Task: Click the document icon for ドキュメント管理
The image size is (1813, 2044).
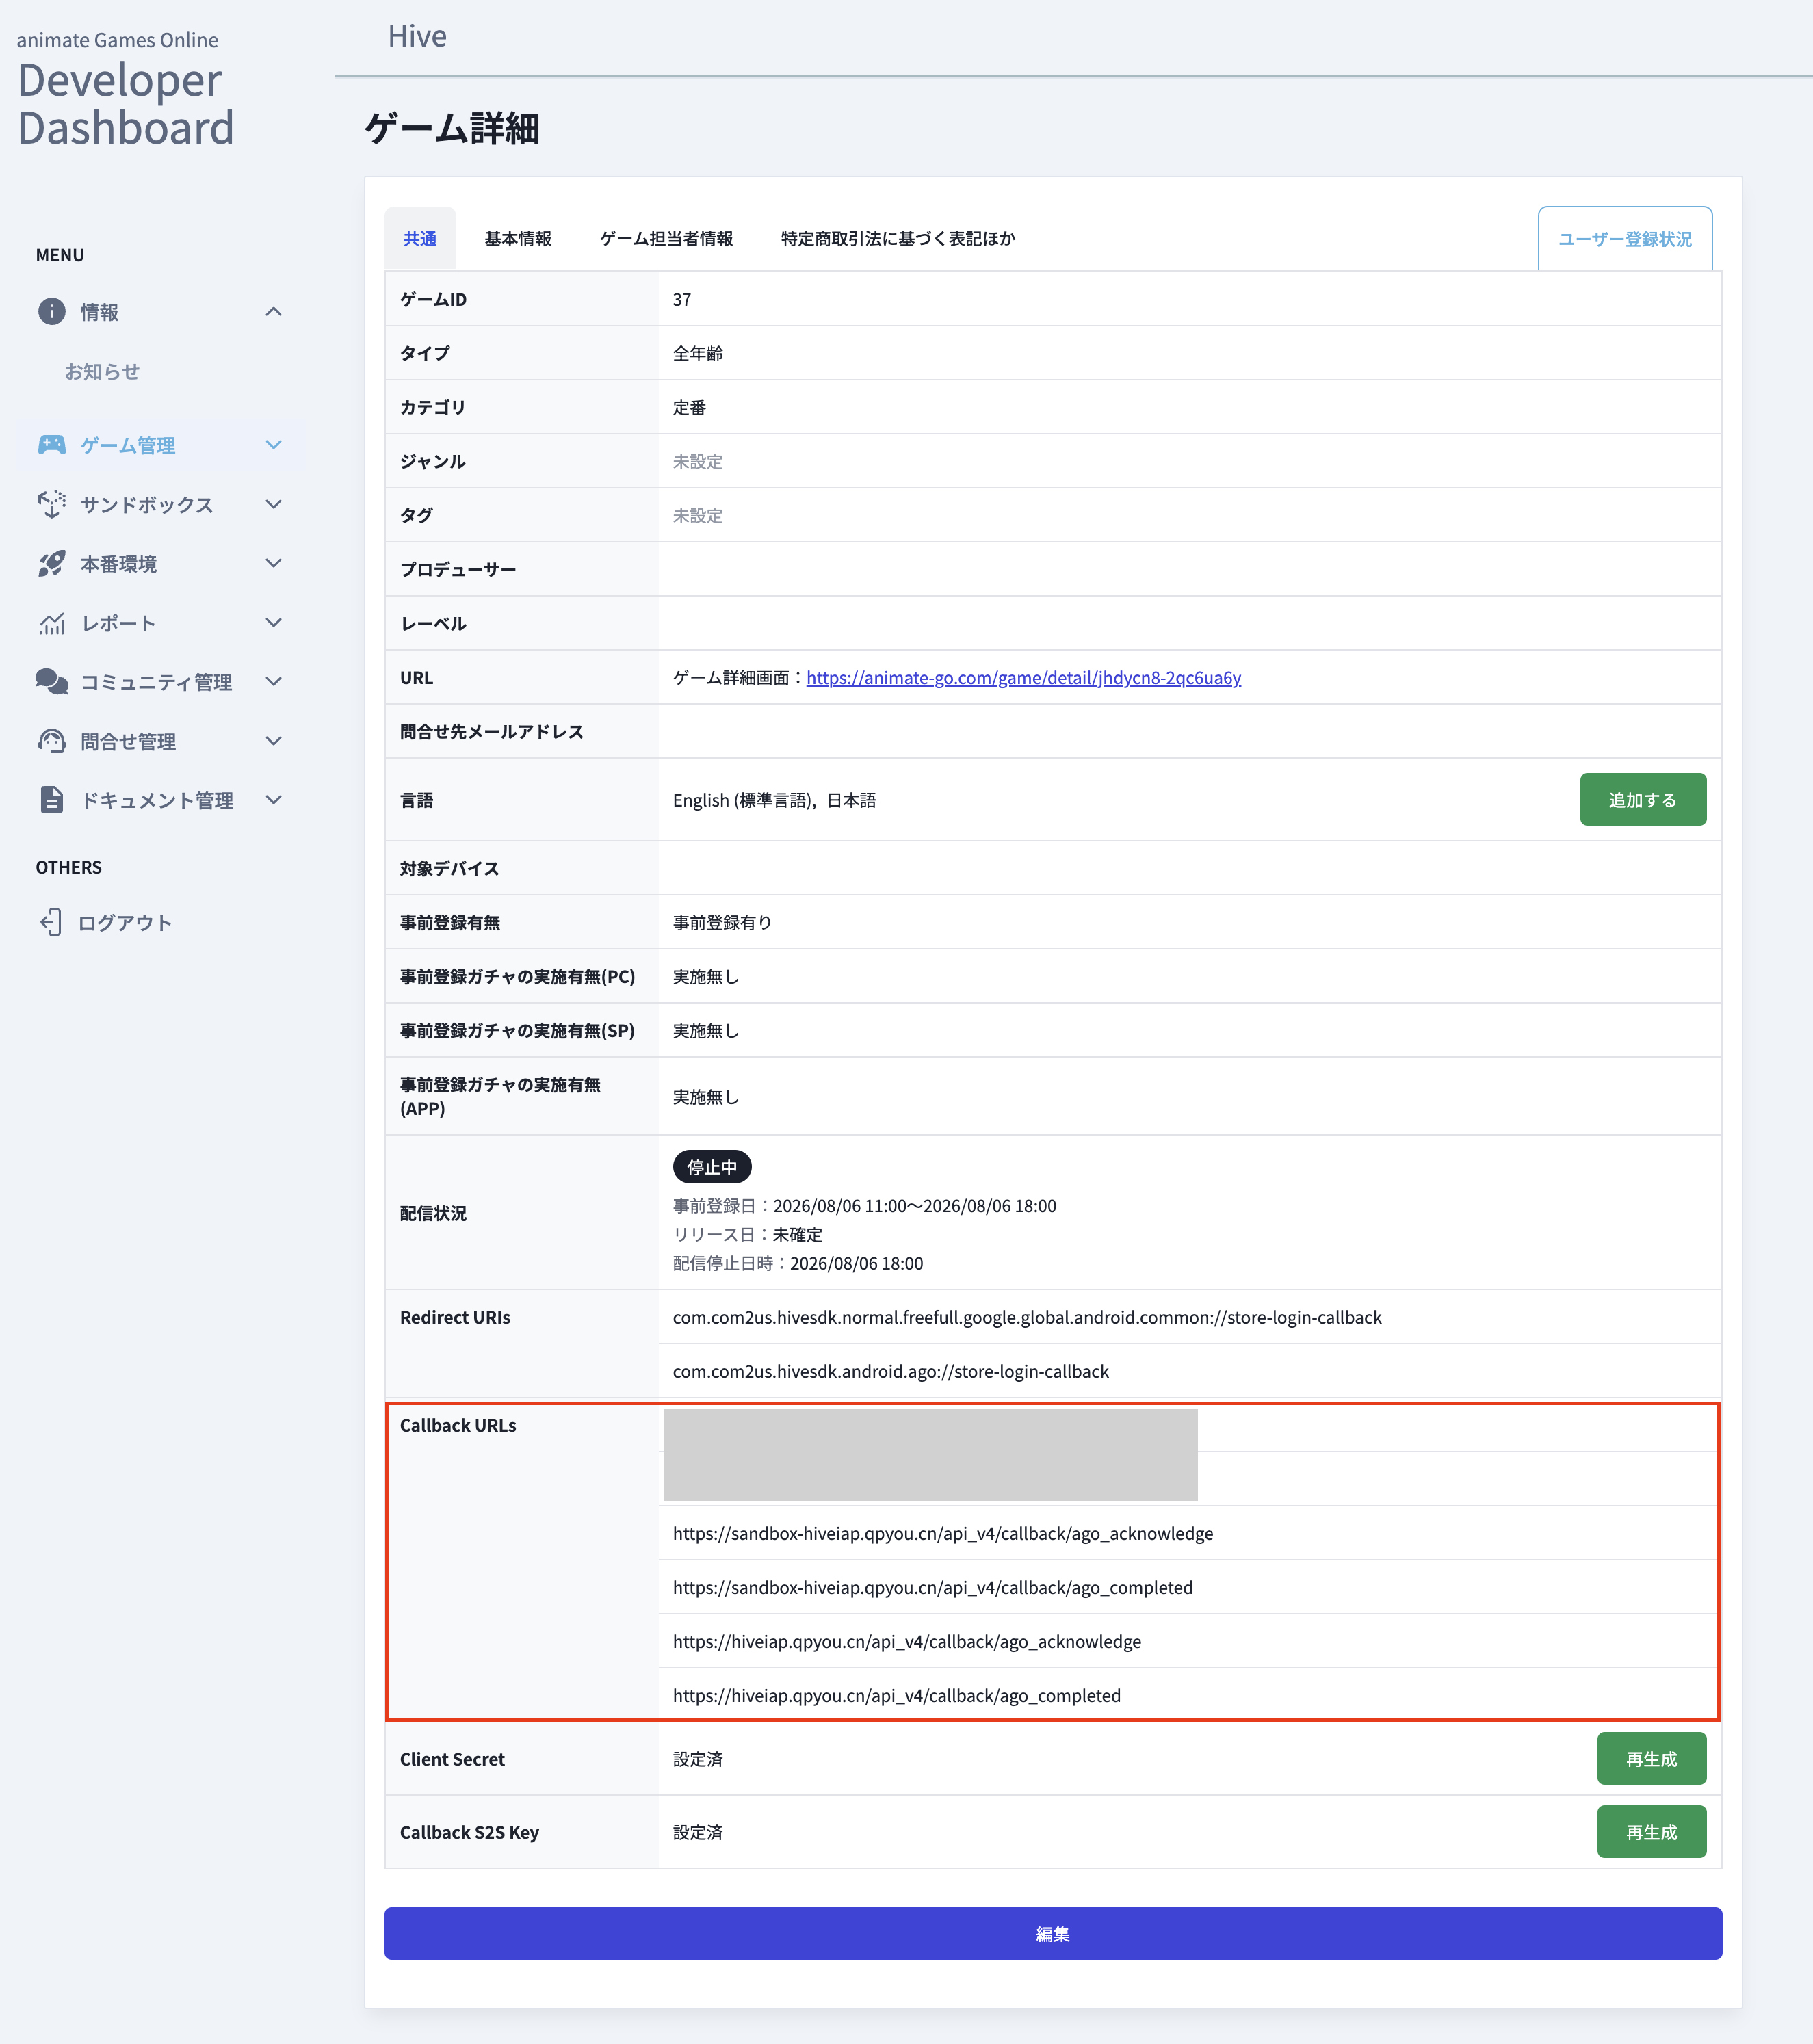Action: [x=52, y=800]
